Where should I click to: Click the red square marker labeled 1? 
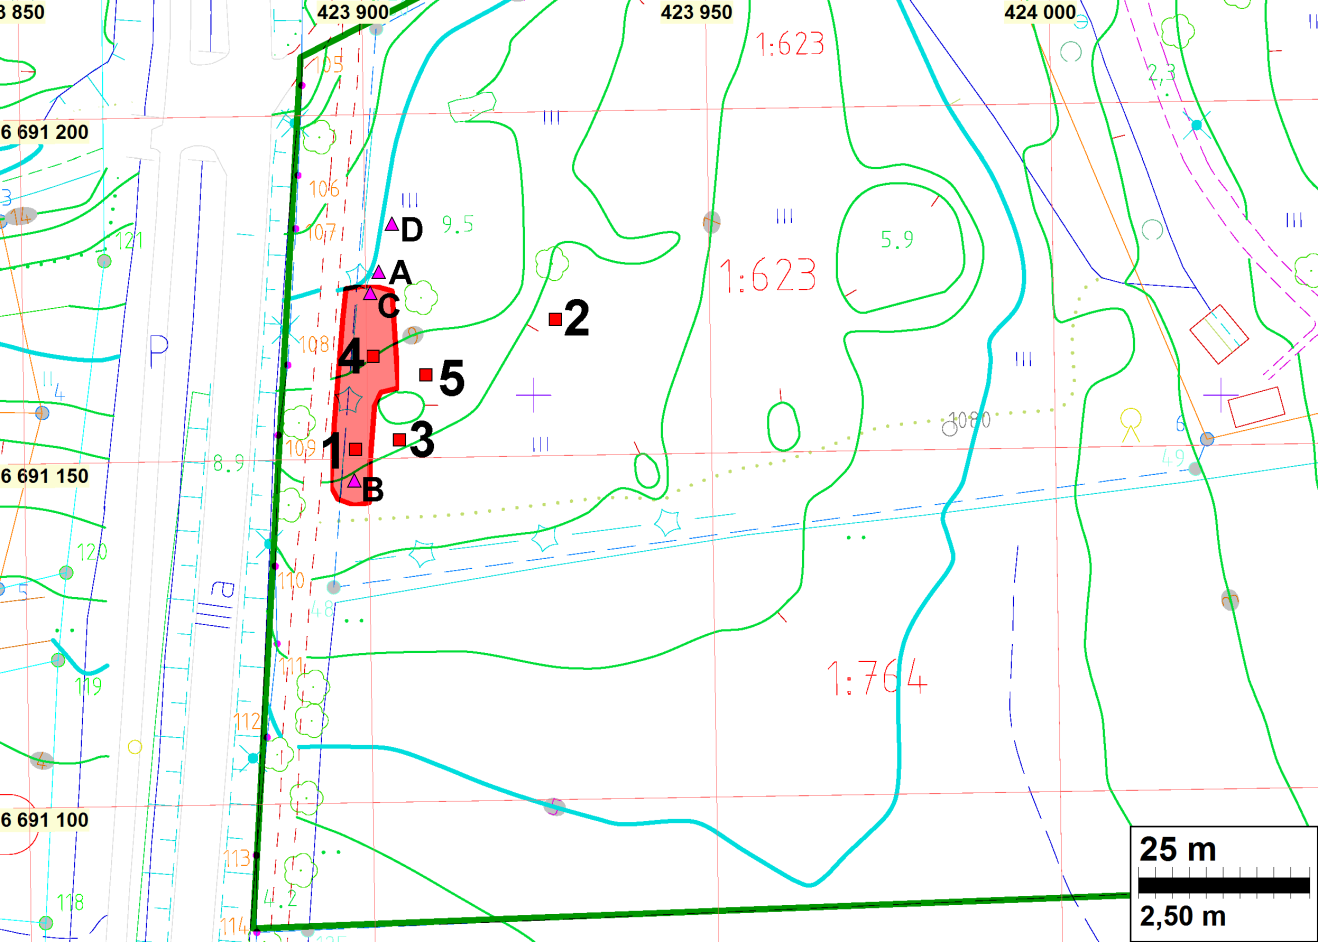tap(355, 449)
